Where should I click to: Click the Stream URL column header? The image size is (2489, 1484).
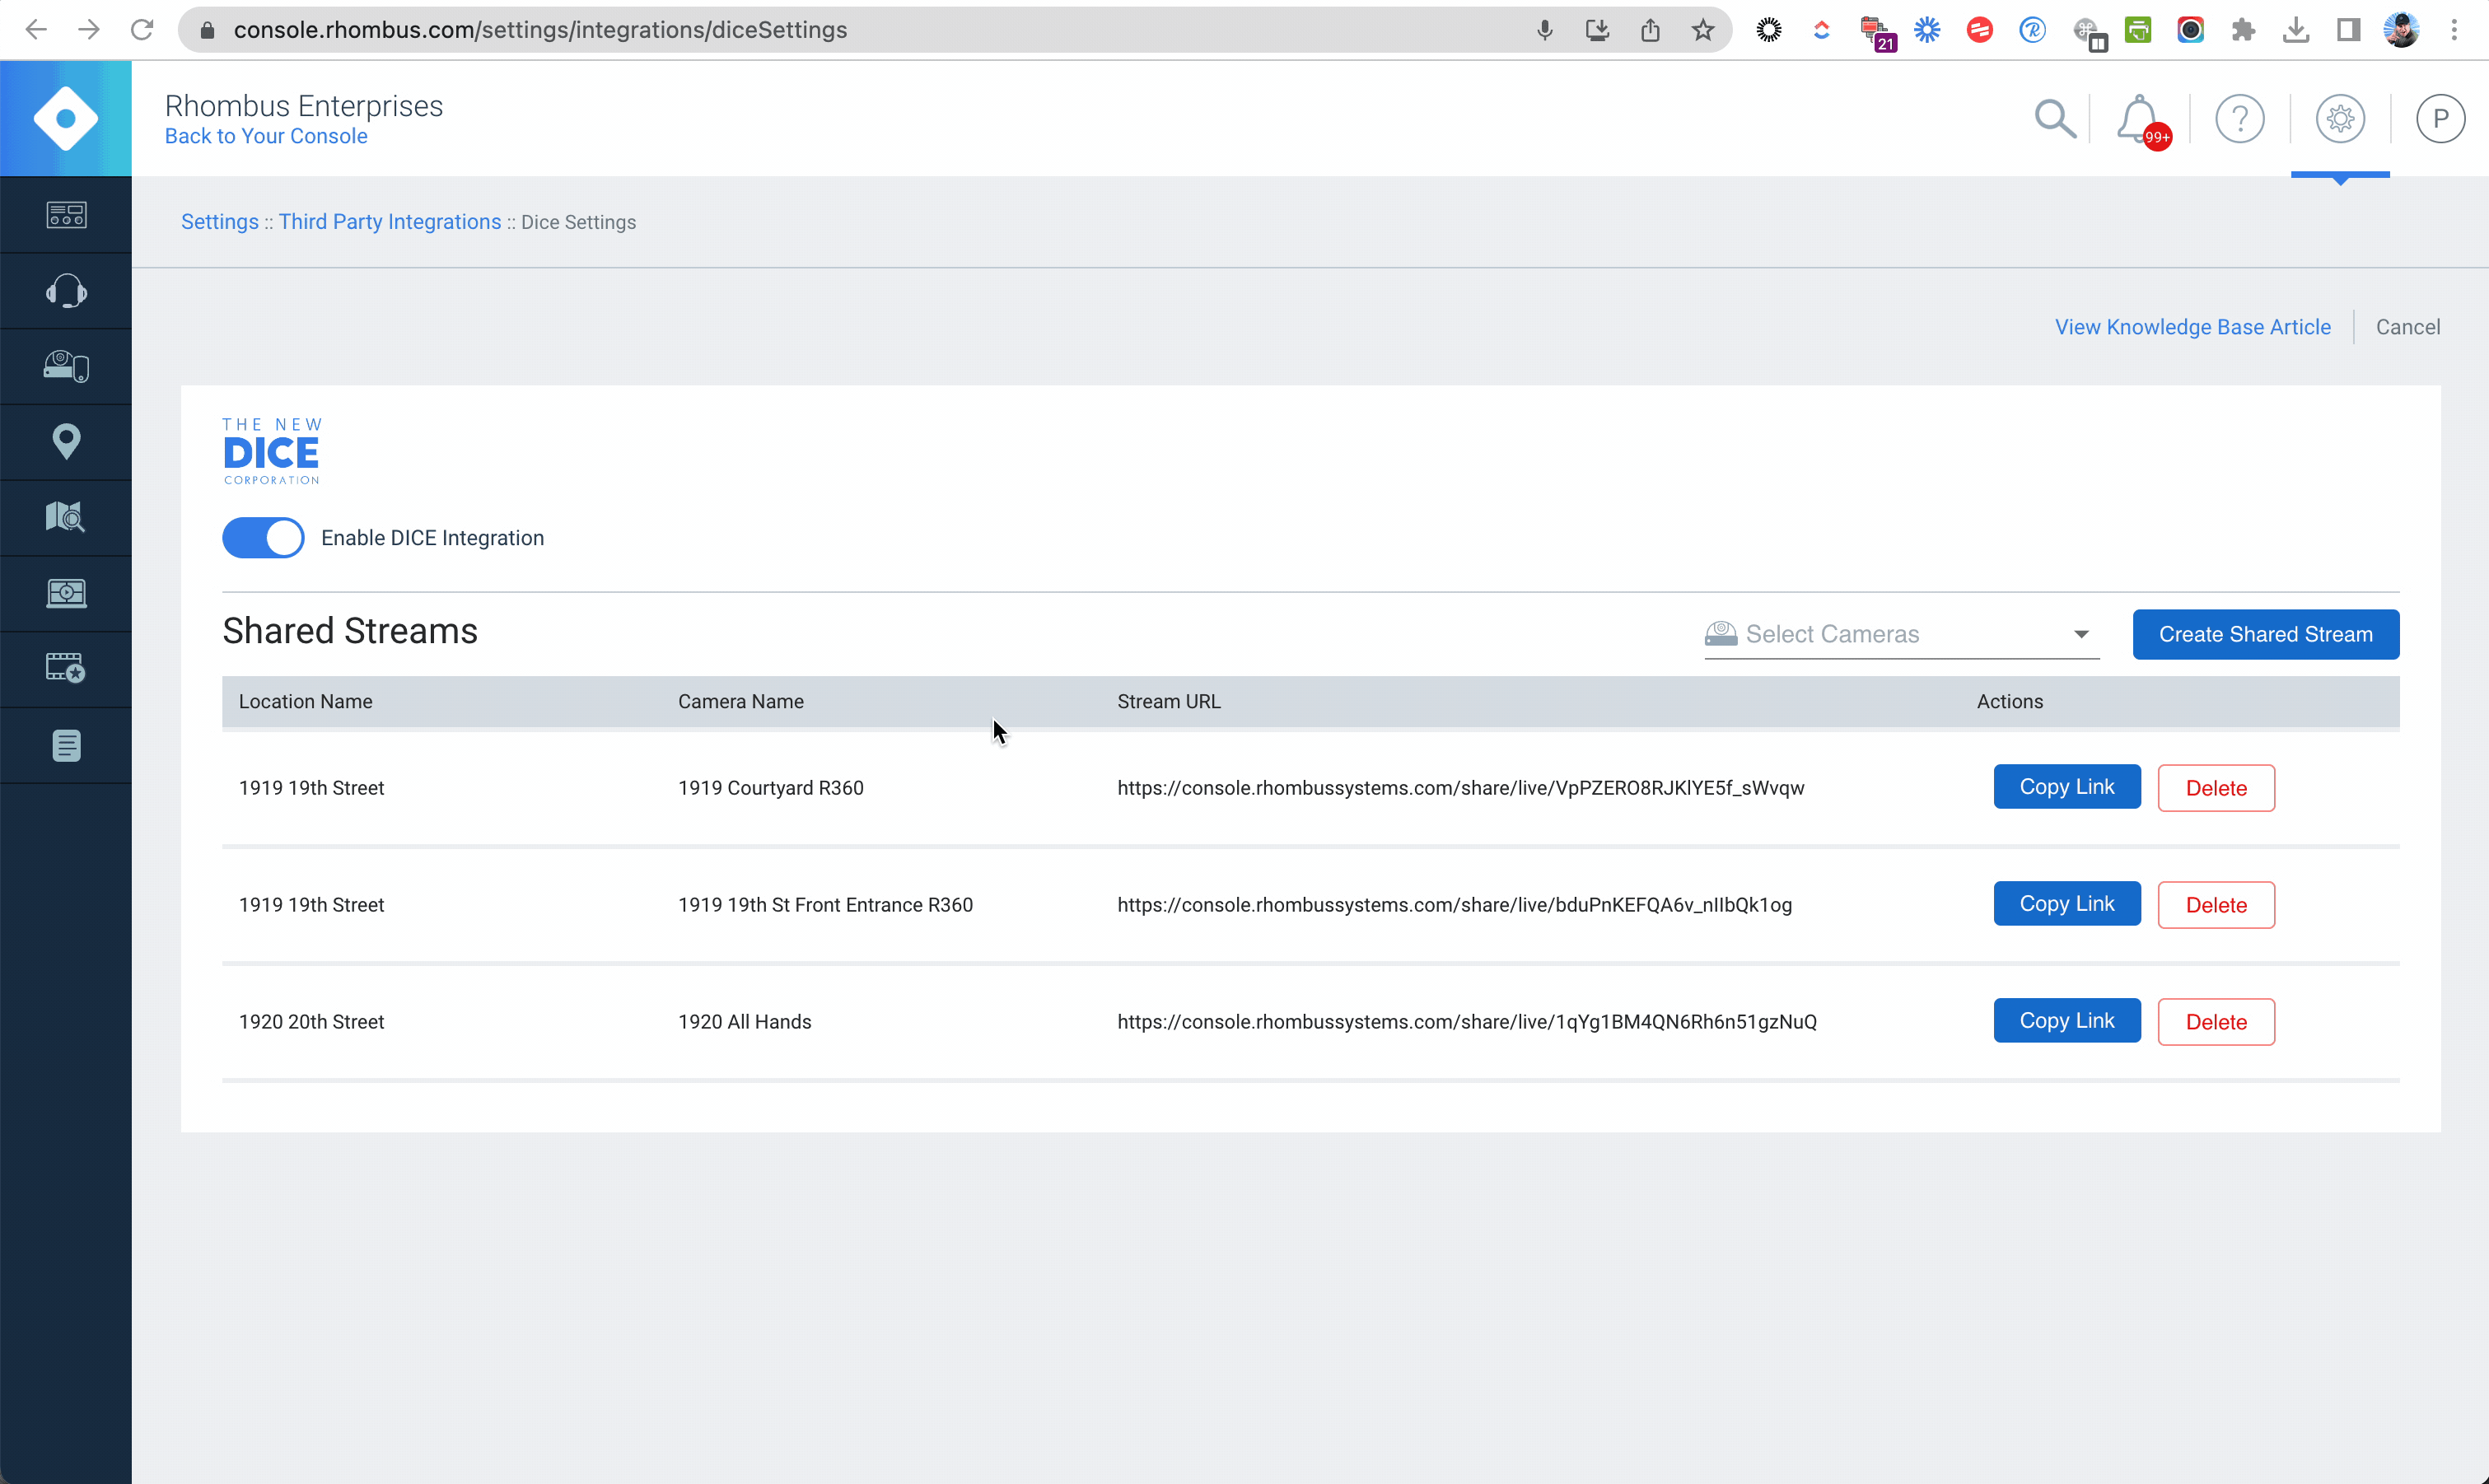1169,702
